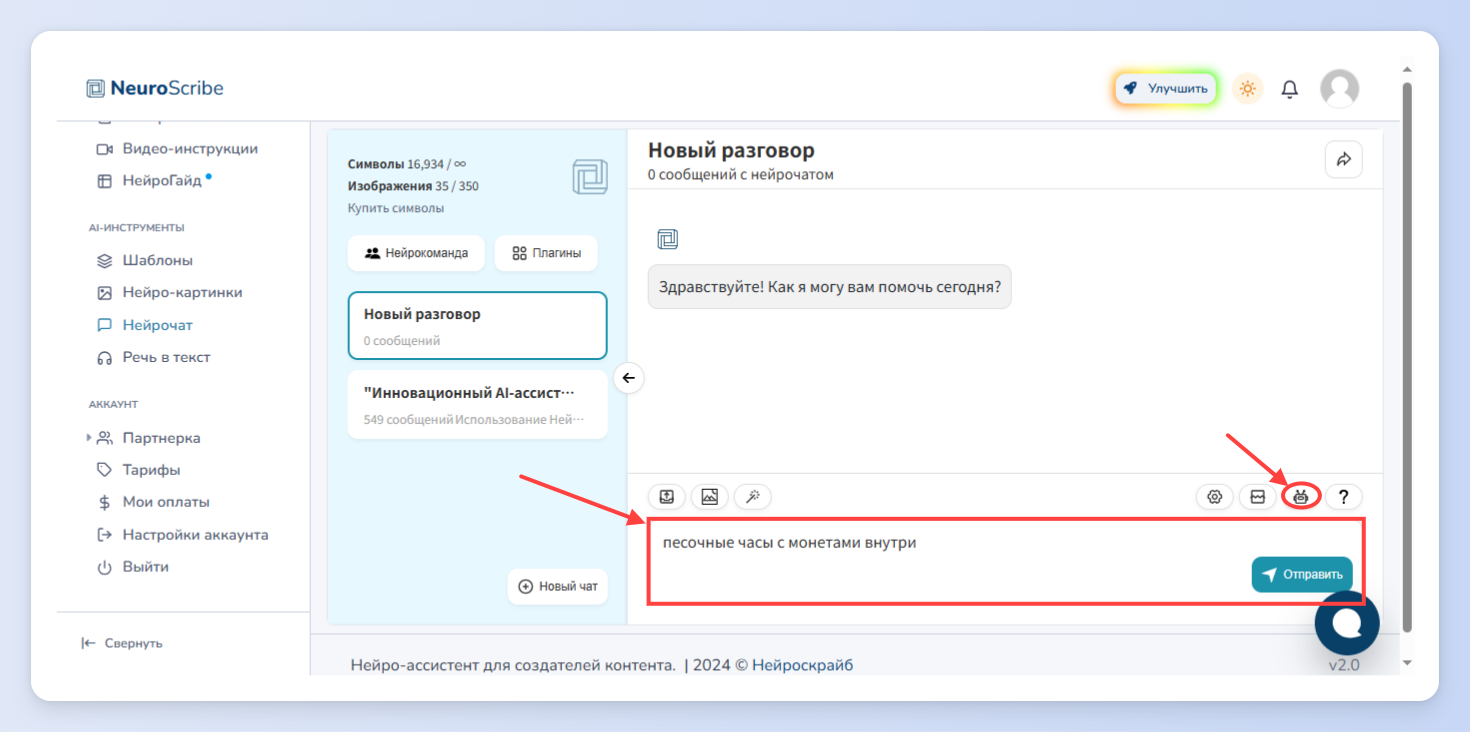
Task: Expand the Партнерка arrow
Action: click(x=88, y=438)
